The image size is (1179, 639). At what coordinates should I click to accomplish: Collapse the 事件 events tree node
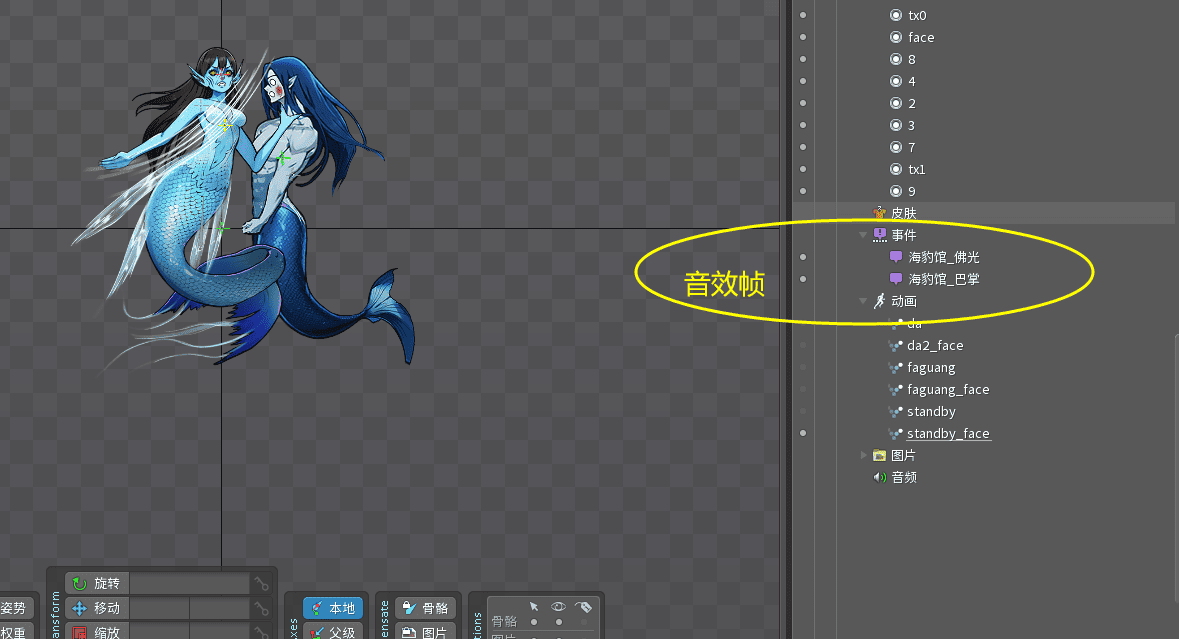coord(863,235)
